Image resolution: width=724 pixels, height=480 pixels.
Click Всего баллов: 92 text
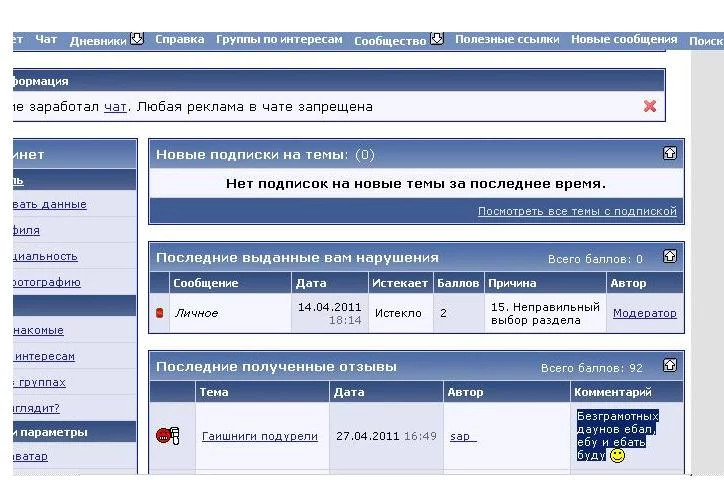pos(591,368)
